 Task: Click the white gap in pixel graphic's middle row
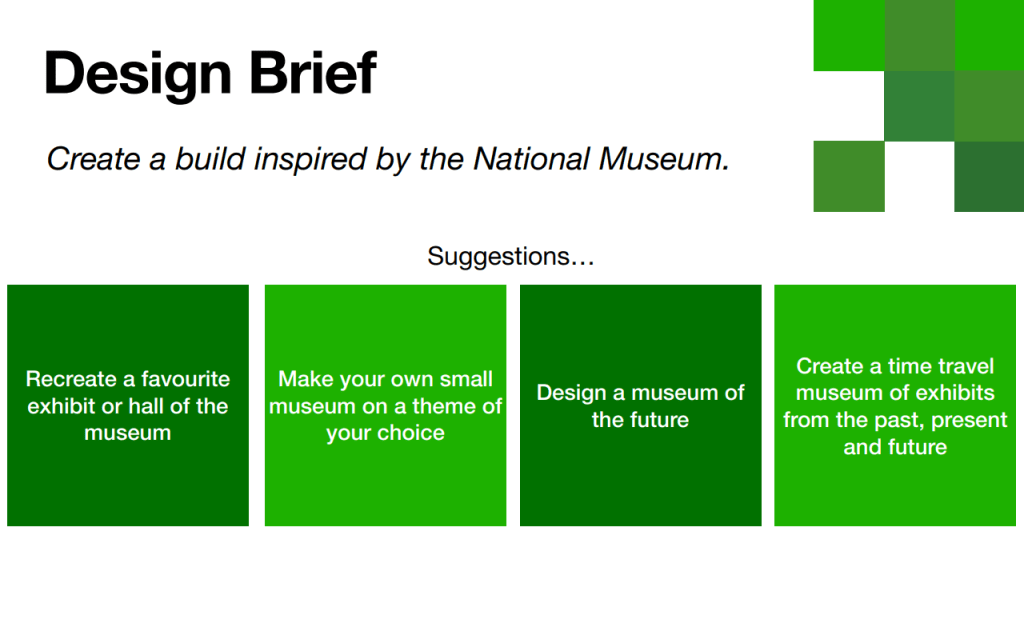[x=849, y=106]
